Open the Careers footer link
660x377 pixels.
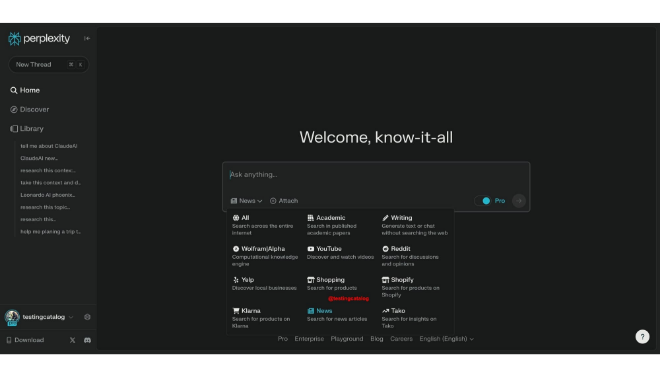click(x=401, y=339)
